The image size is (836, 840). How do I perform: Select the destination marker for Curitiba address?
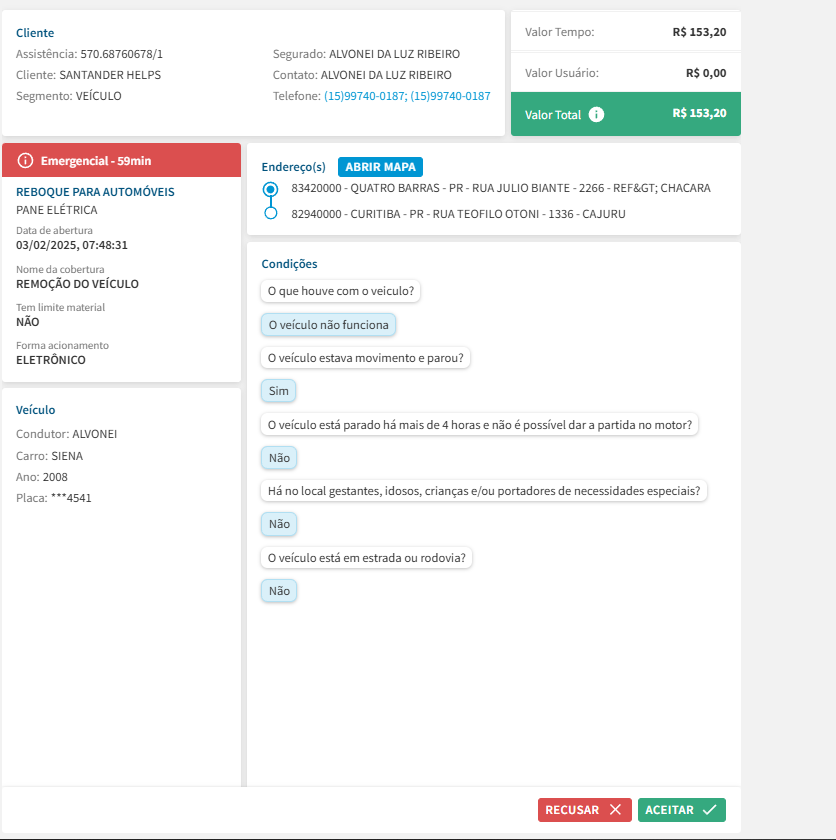coord(270,213)
